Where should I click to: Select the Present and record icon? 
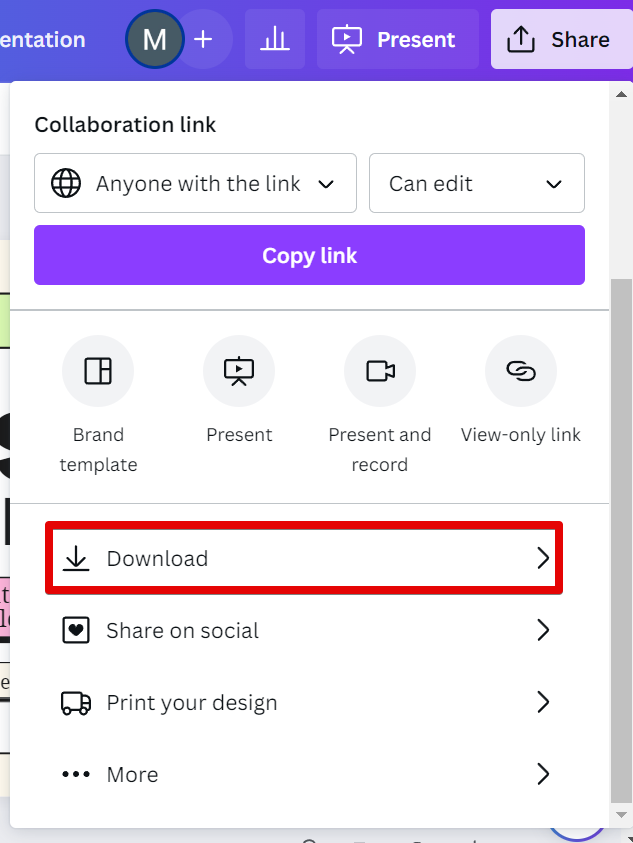coord(380,371)
